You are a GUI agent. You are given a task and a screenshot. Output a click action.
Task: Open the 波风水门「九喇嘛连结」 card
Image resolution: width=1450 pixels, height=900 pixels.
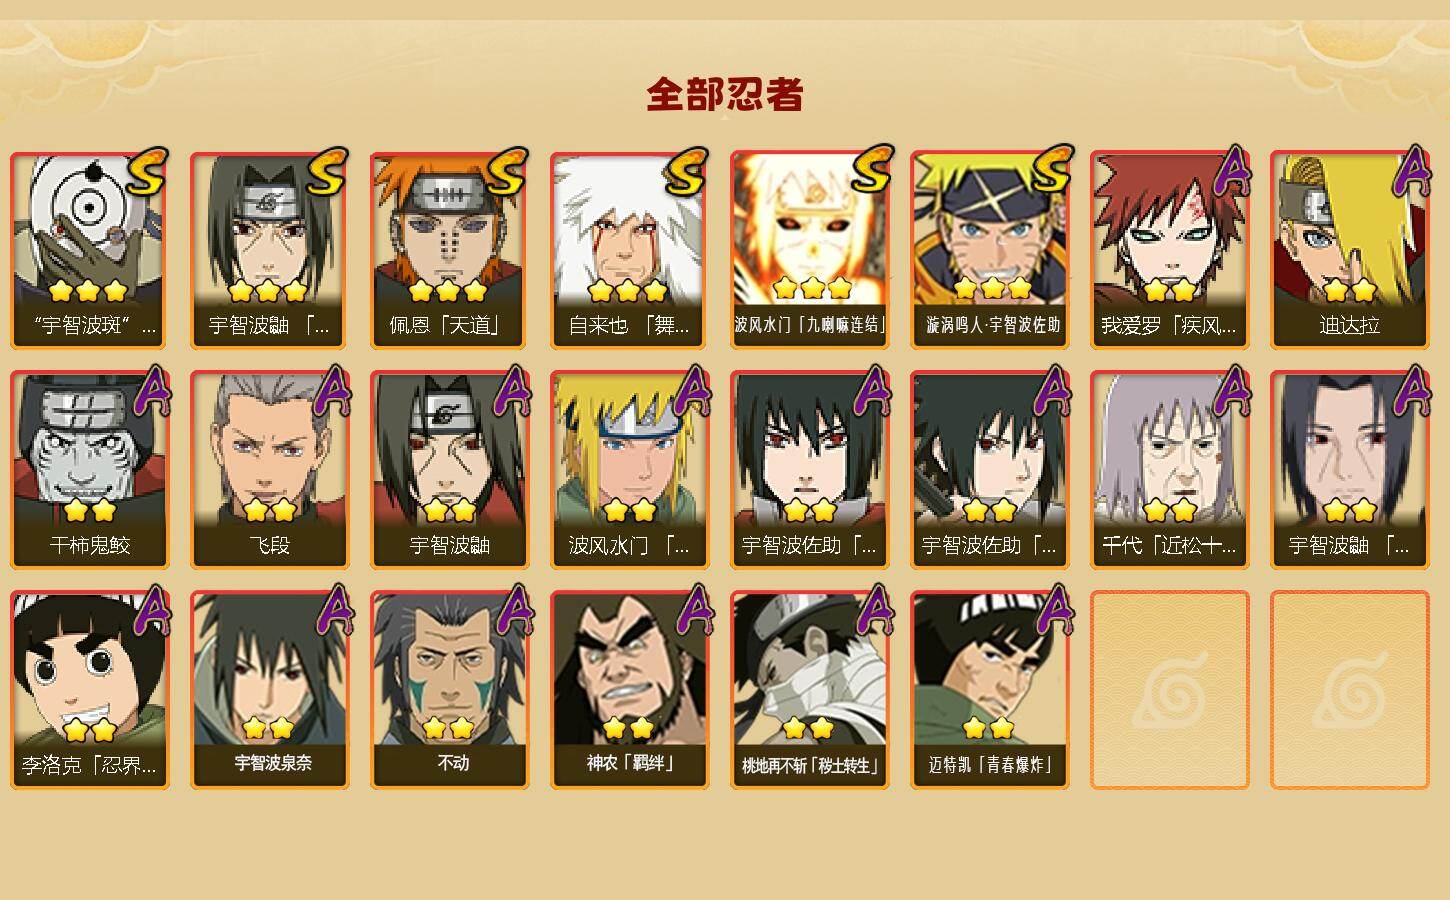[809, 250]
